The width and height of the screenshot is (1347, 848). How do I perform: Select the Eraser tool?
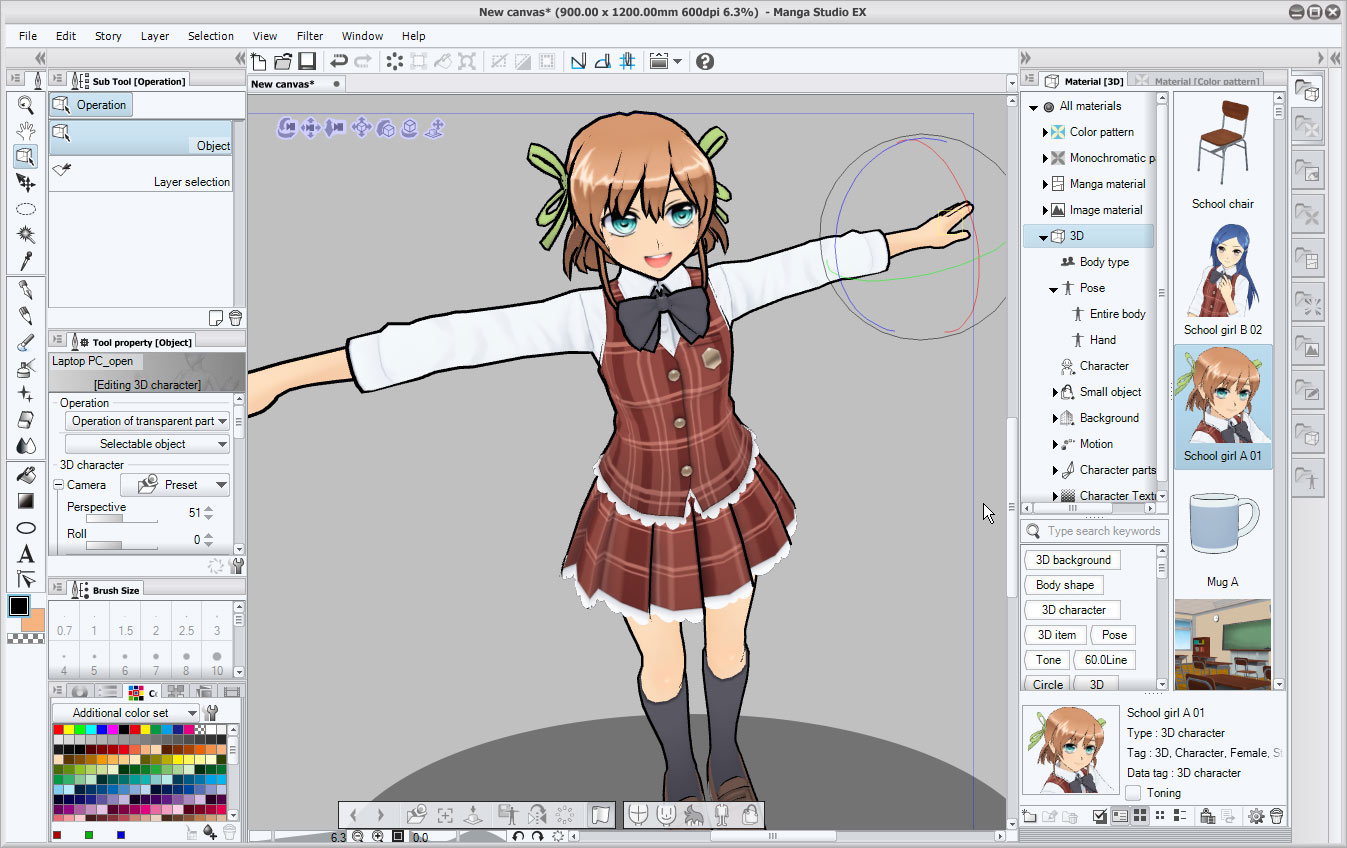tap(27, 420)
